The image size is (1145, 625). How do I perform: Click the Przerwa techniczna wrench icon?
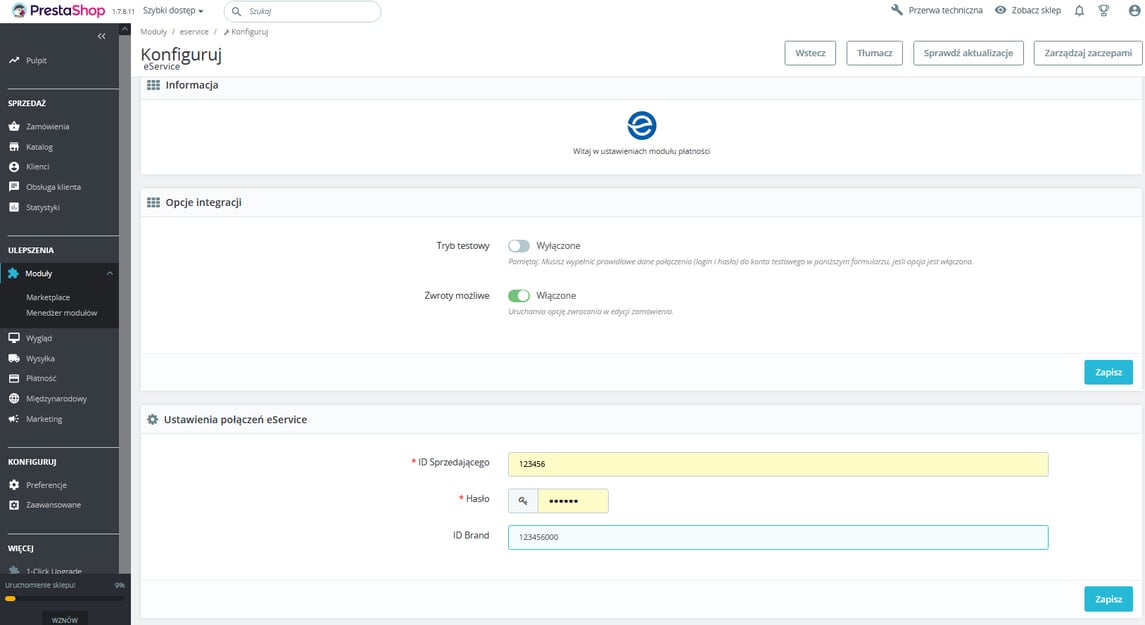897,10
